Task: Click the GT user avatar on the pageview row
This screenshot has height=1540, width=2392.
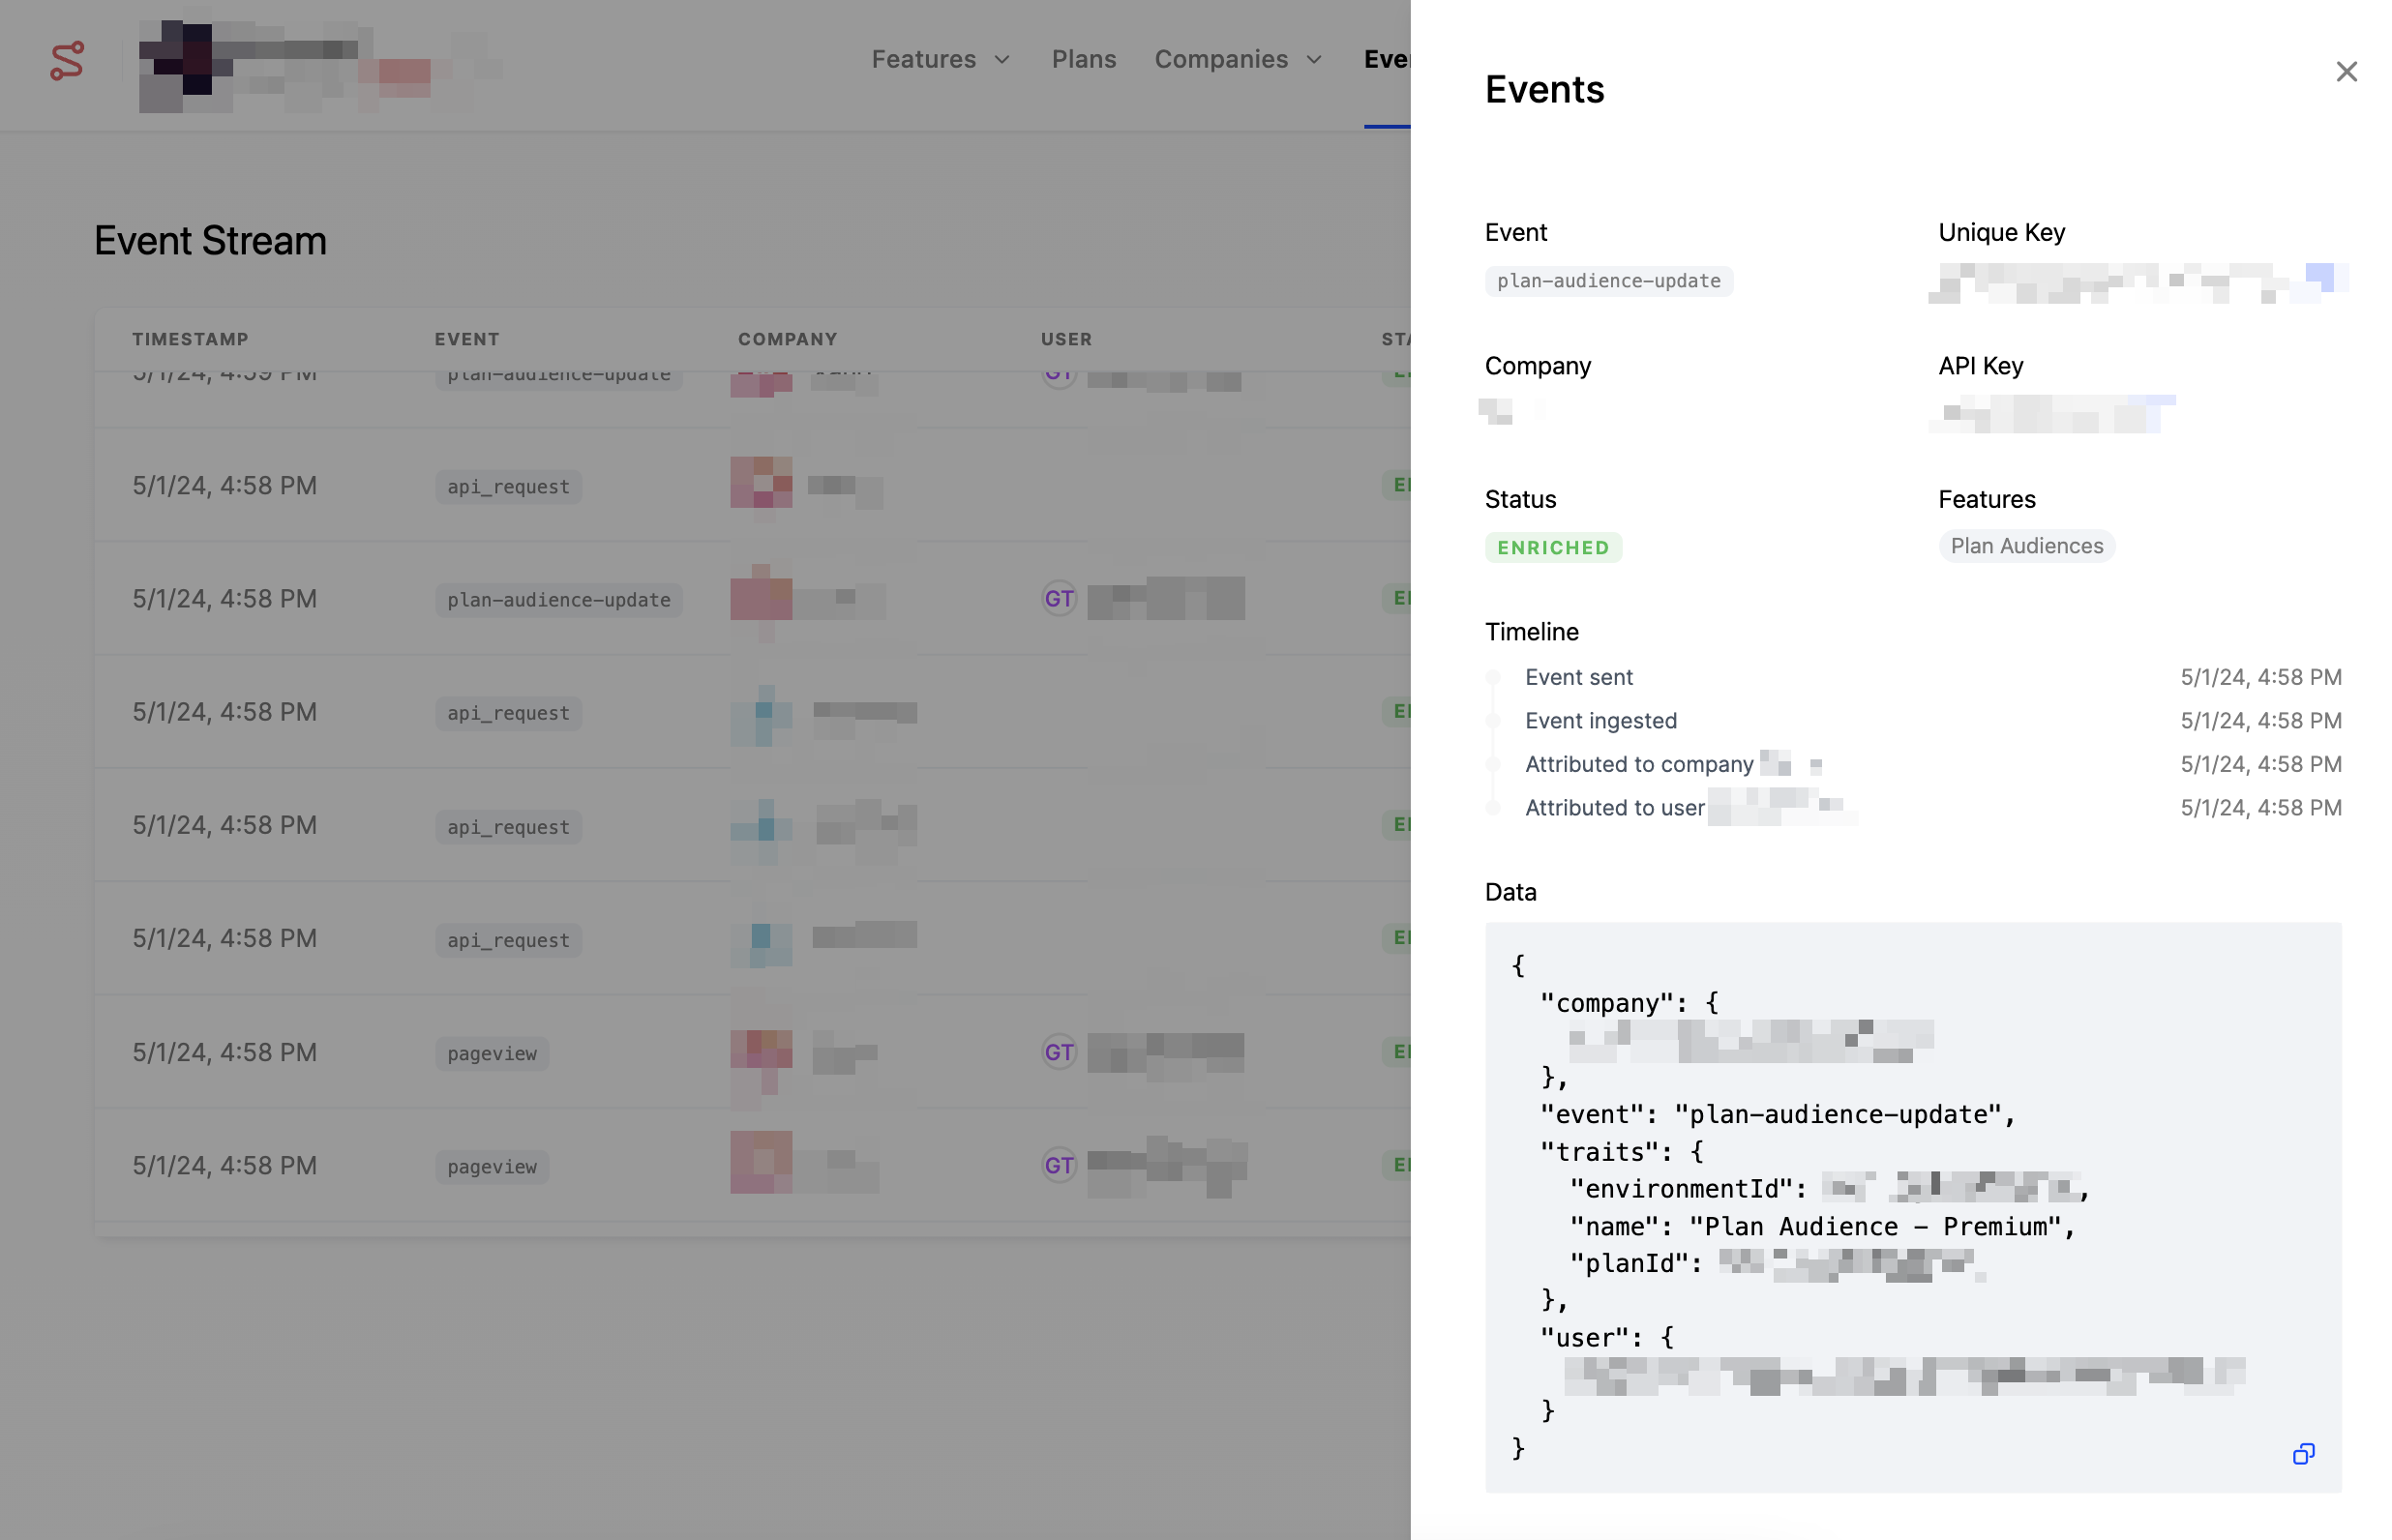Action: click(x=1059, y=1052)
